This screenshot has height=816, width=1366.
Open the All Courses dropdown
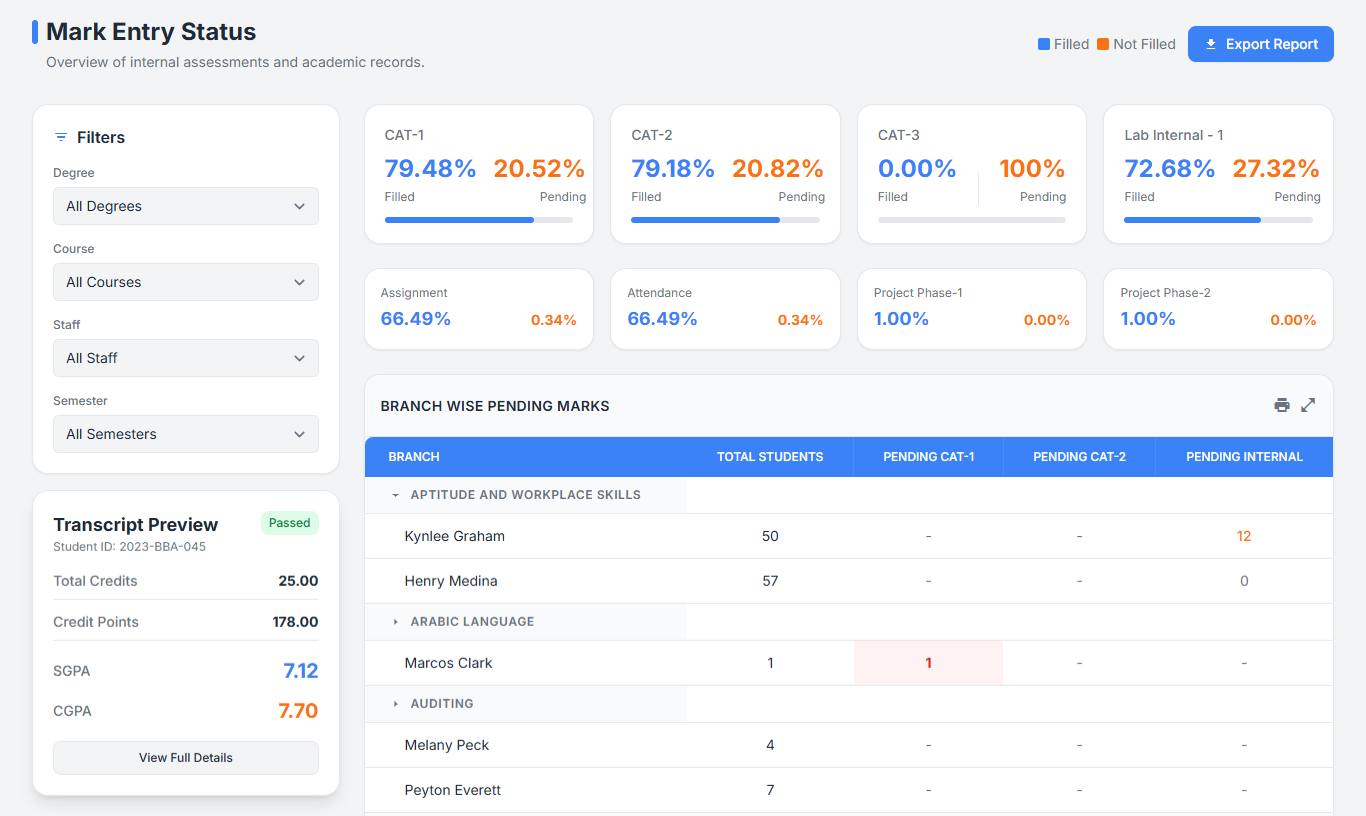tap(186, 282)
